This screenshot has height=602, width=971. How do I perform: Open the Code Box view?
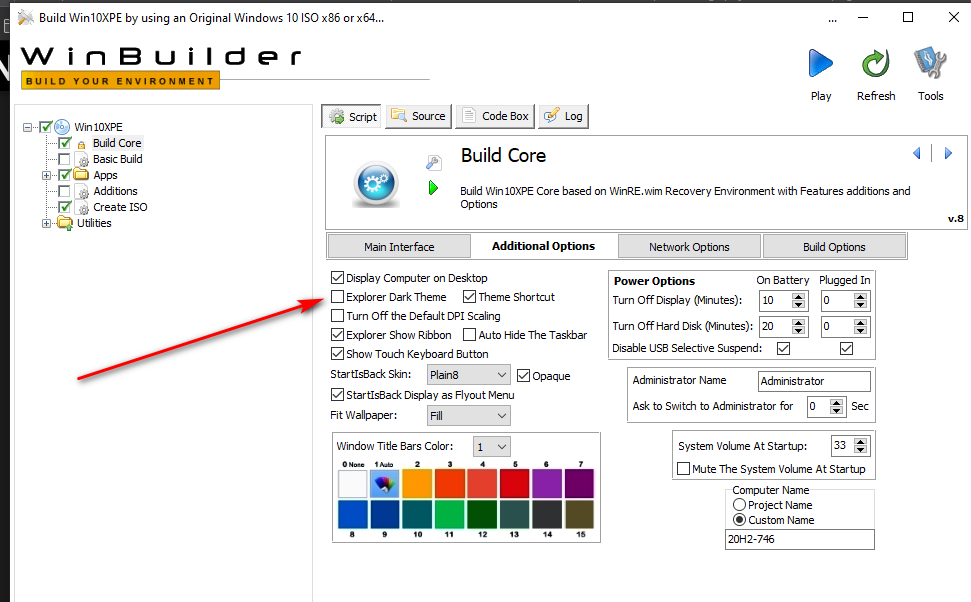point(495,116)
